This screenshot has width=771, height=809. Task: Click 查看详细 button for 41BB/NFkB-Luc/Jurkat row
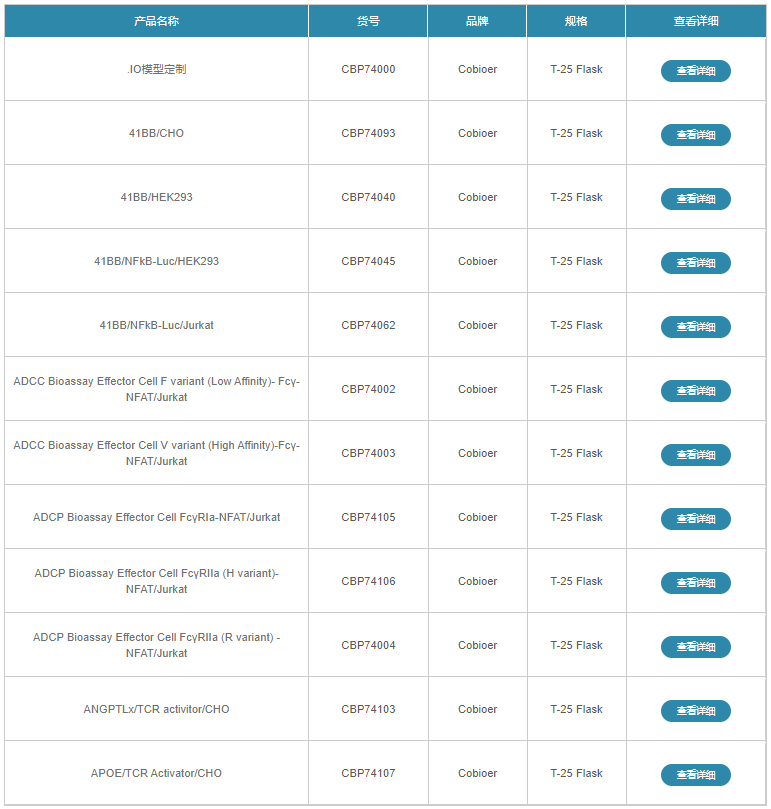(695, 327)
